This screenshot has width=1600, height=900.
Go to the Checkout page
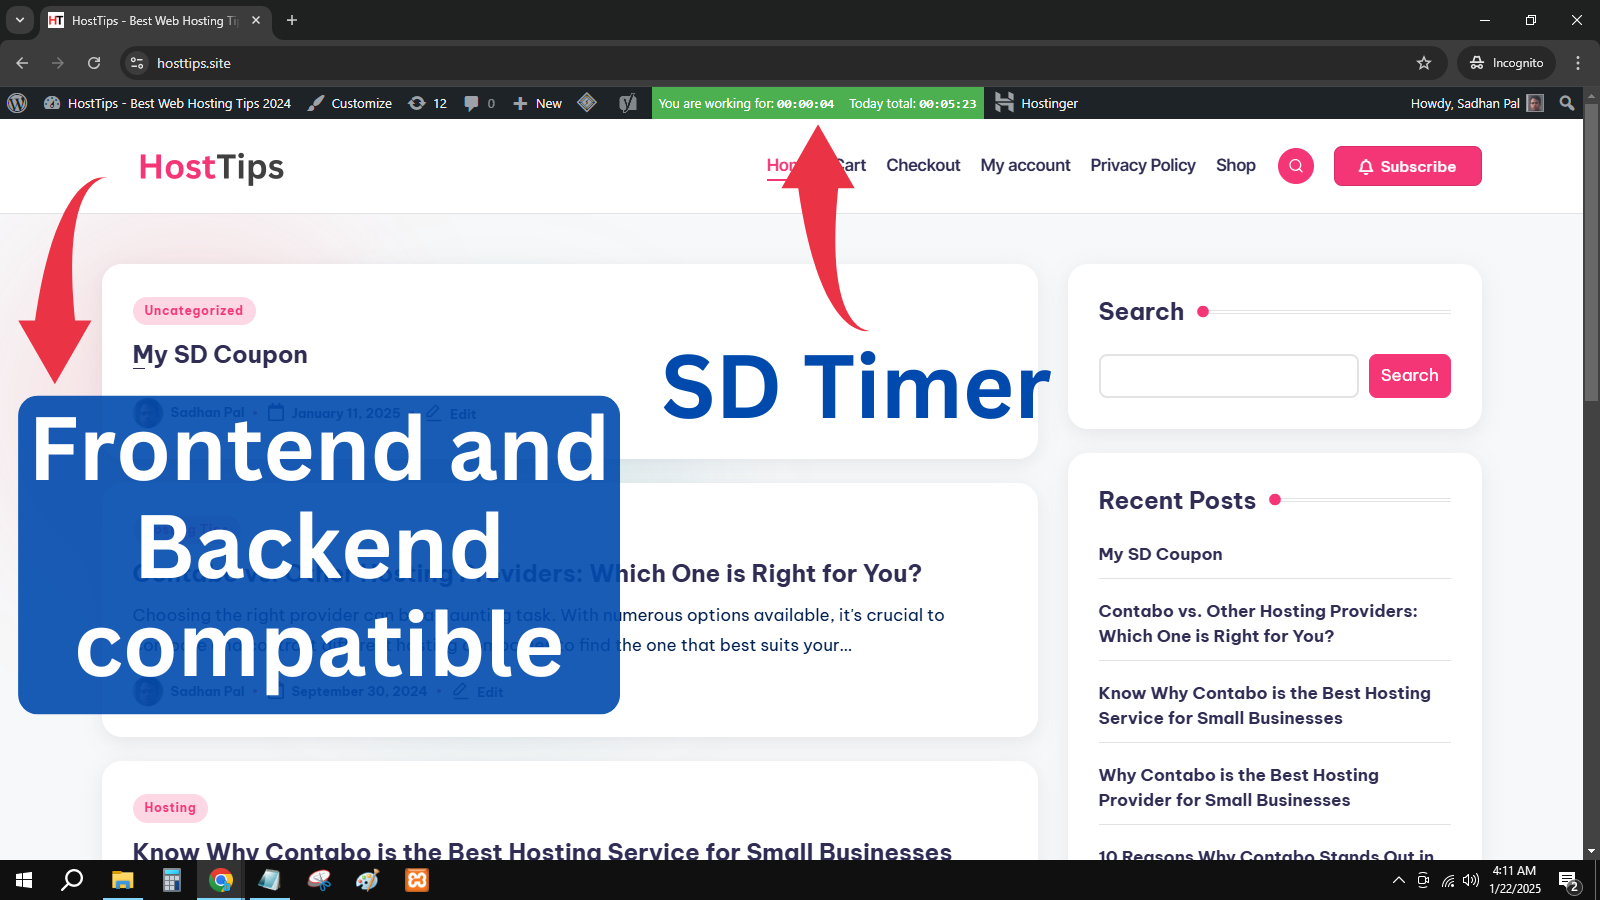coord(923,165)
